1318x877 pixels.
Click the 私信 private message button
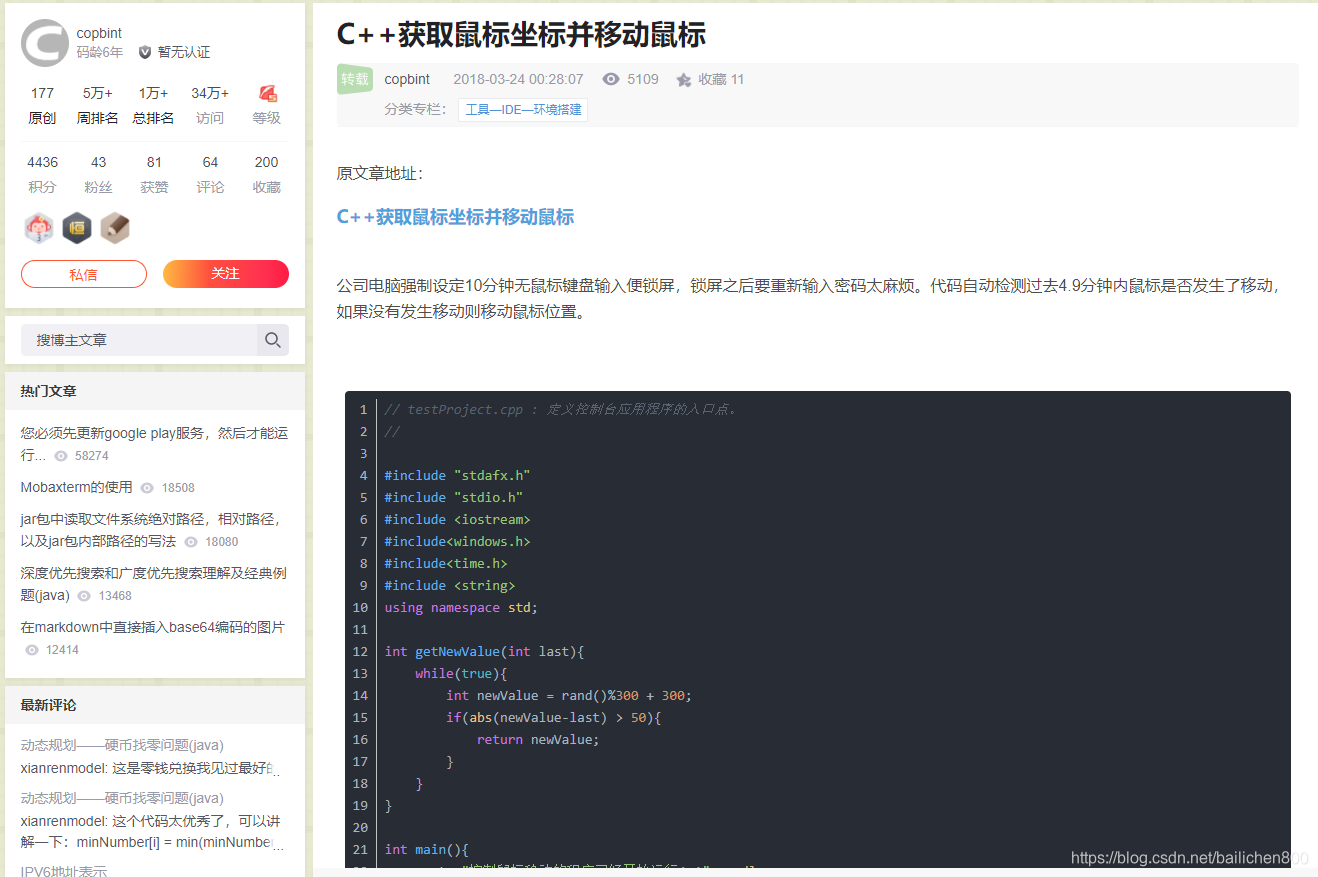tap(84, 274)
